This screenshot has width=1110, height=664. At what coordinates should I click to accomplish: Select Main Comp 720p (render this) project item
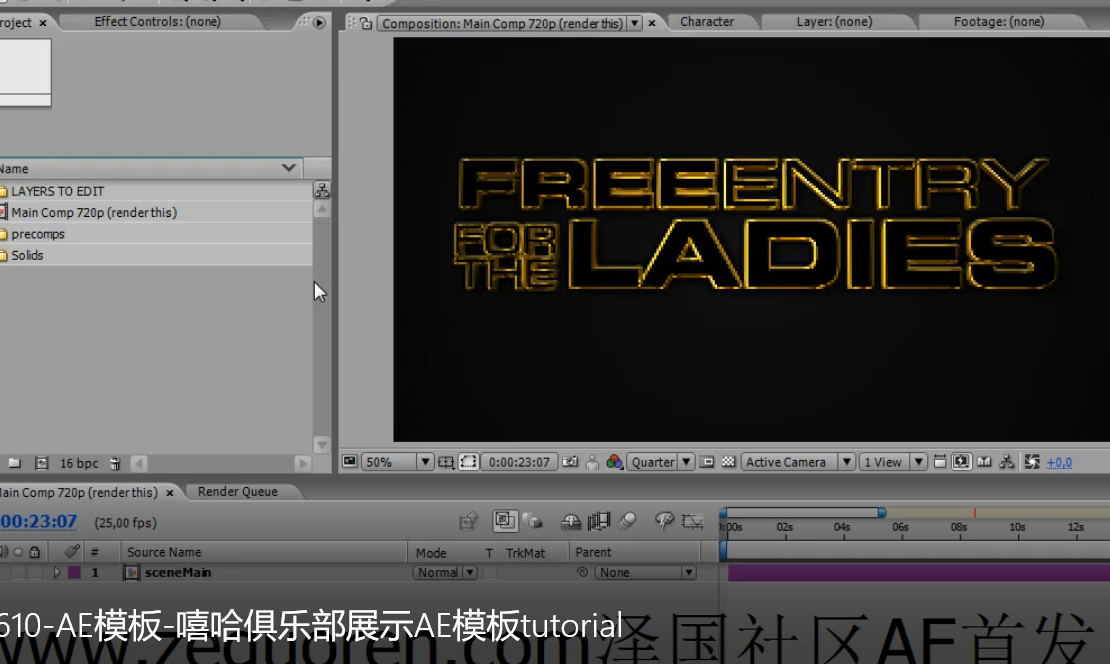93,212
